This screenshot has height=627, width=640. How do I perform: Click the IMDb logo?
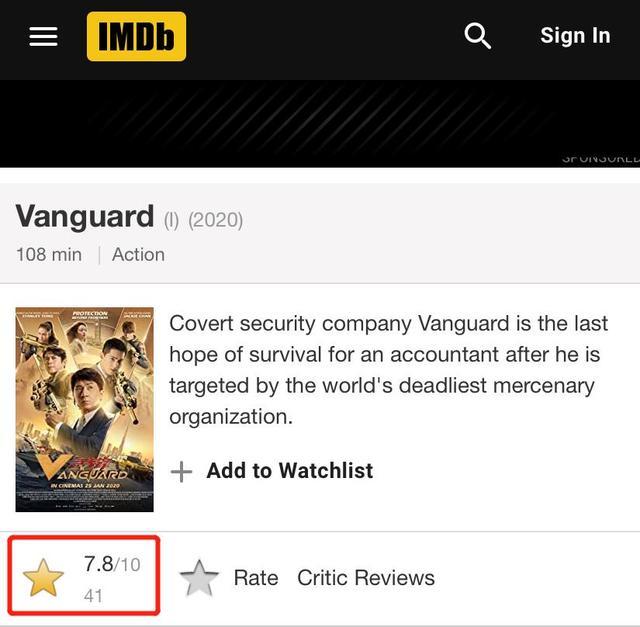click(136, 37)
